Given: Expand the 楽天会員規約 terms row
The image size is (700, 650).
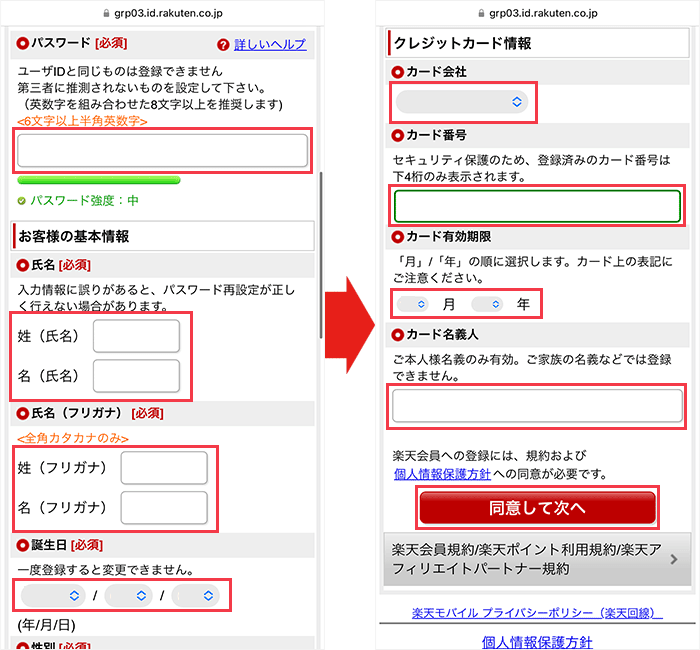Looking at the screenshot, I should pyautogui.click(x=537, y=559).
